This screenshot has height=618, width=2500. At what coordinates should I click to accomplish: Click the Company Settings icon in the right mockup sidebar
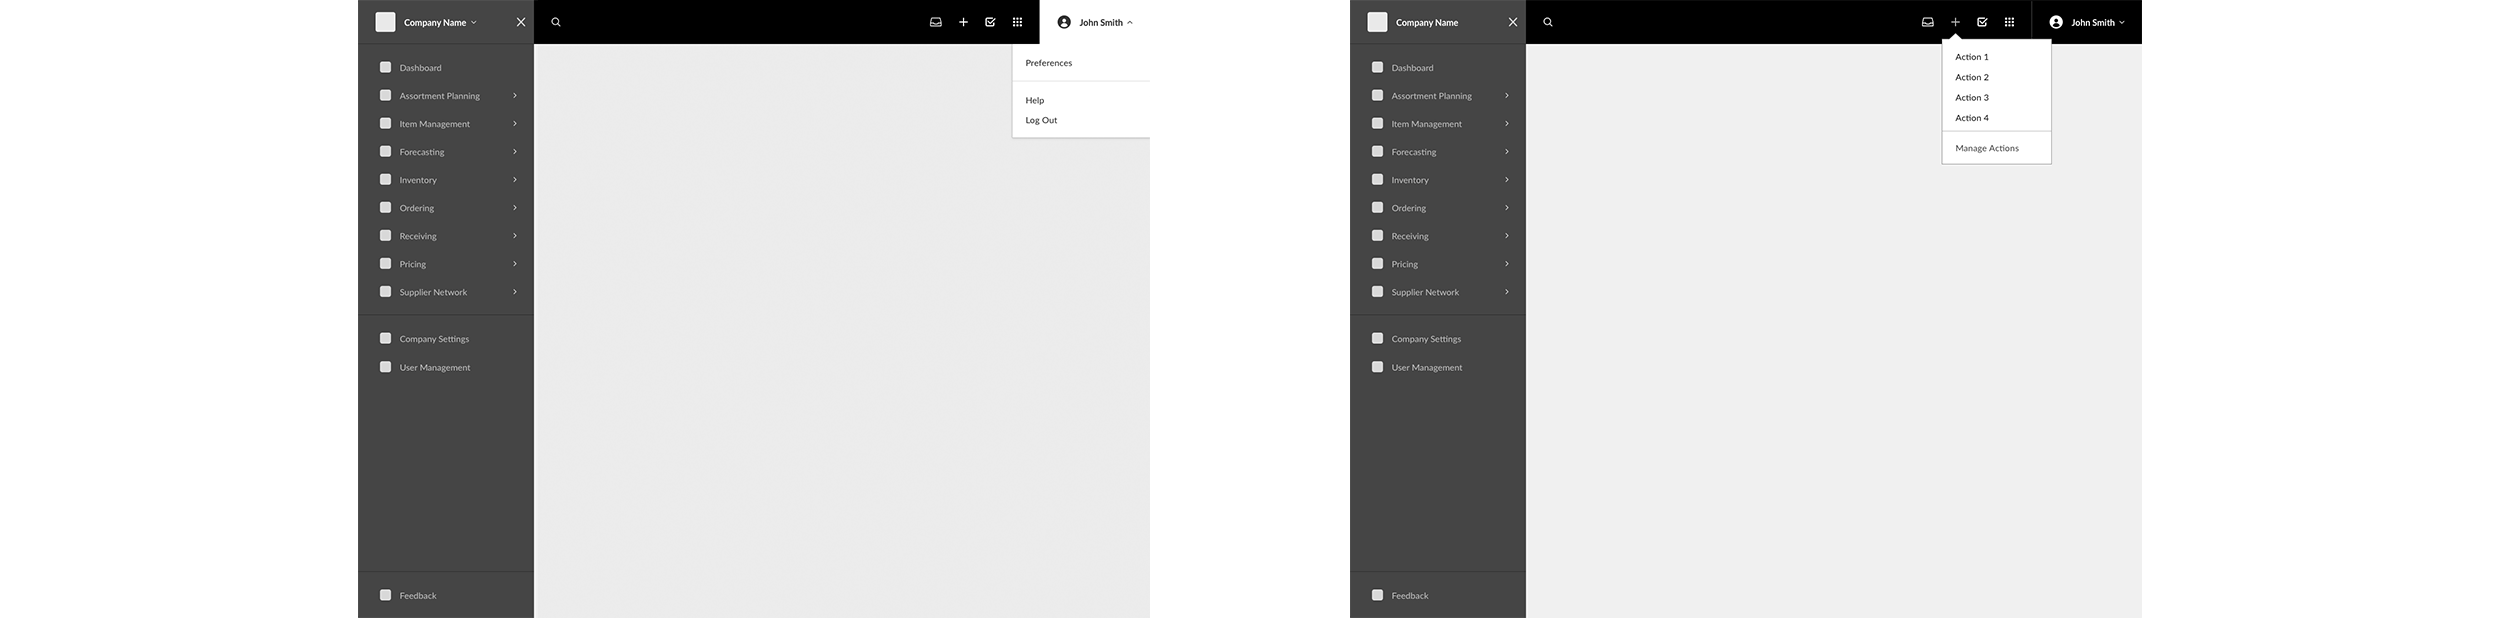(1377, 338)
